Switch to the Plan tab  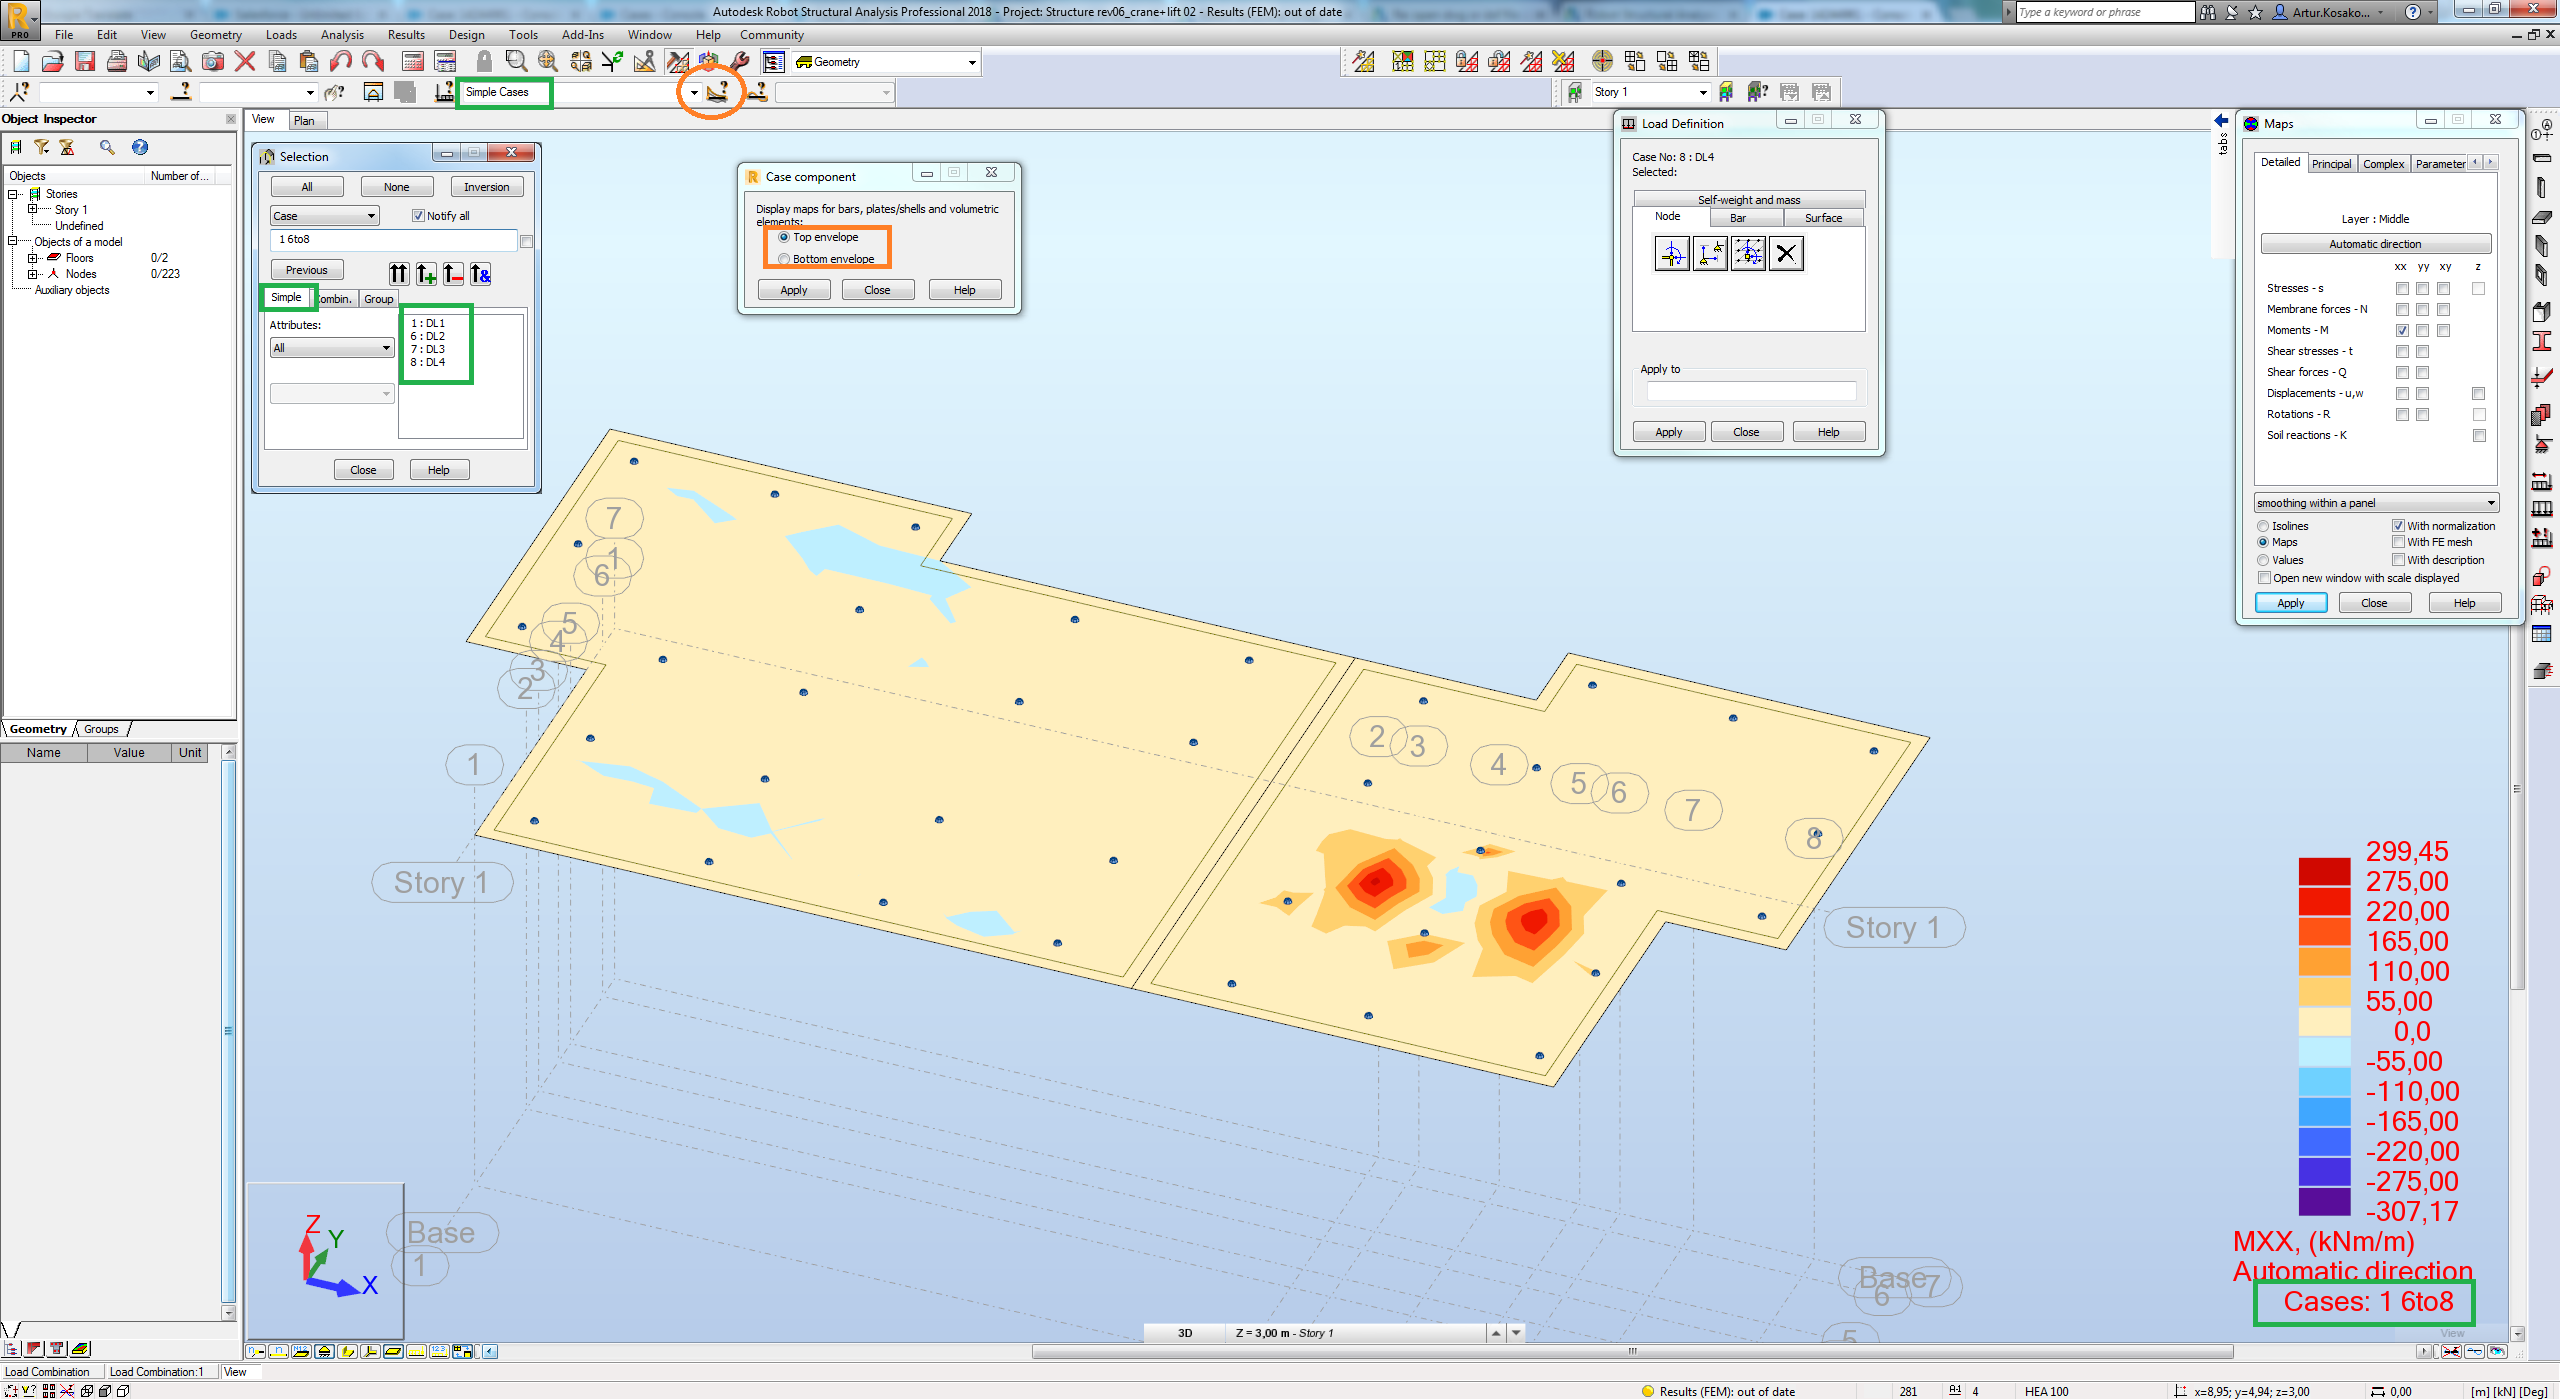307,120
